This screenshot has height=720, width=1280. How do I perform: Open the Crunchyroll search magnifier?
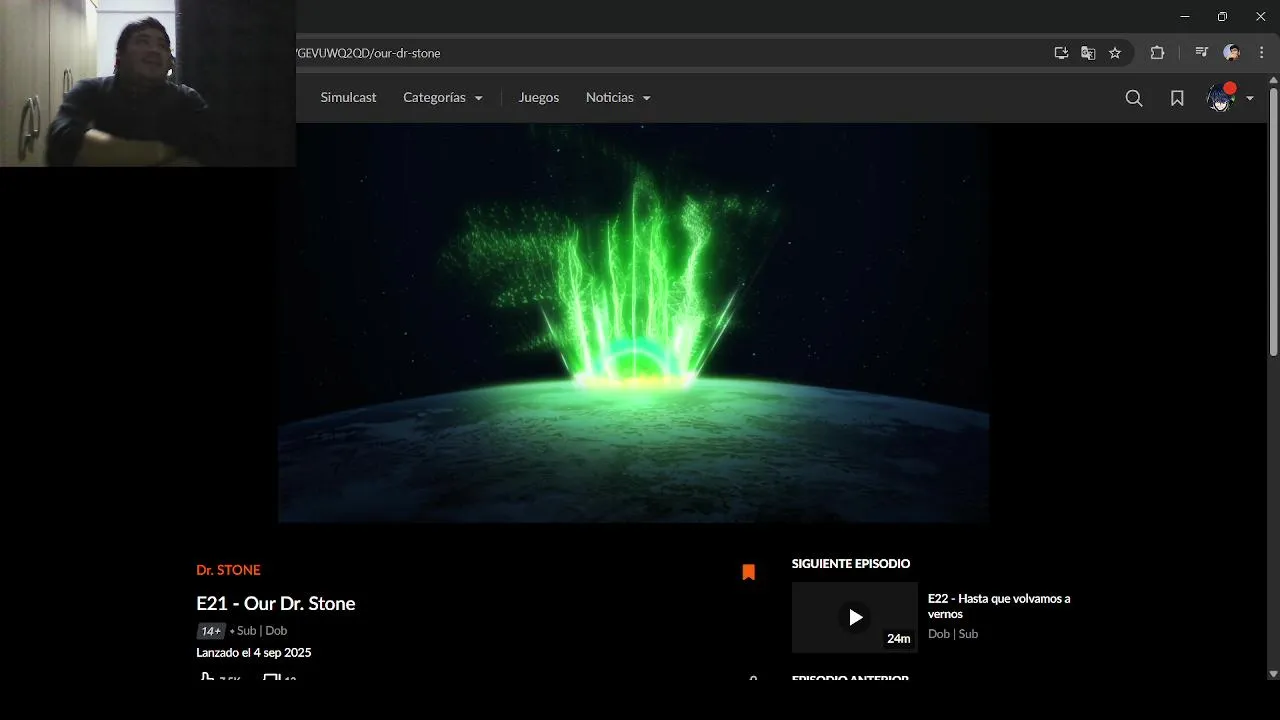[1133, 98]
